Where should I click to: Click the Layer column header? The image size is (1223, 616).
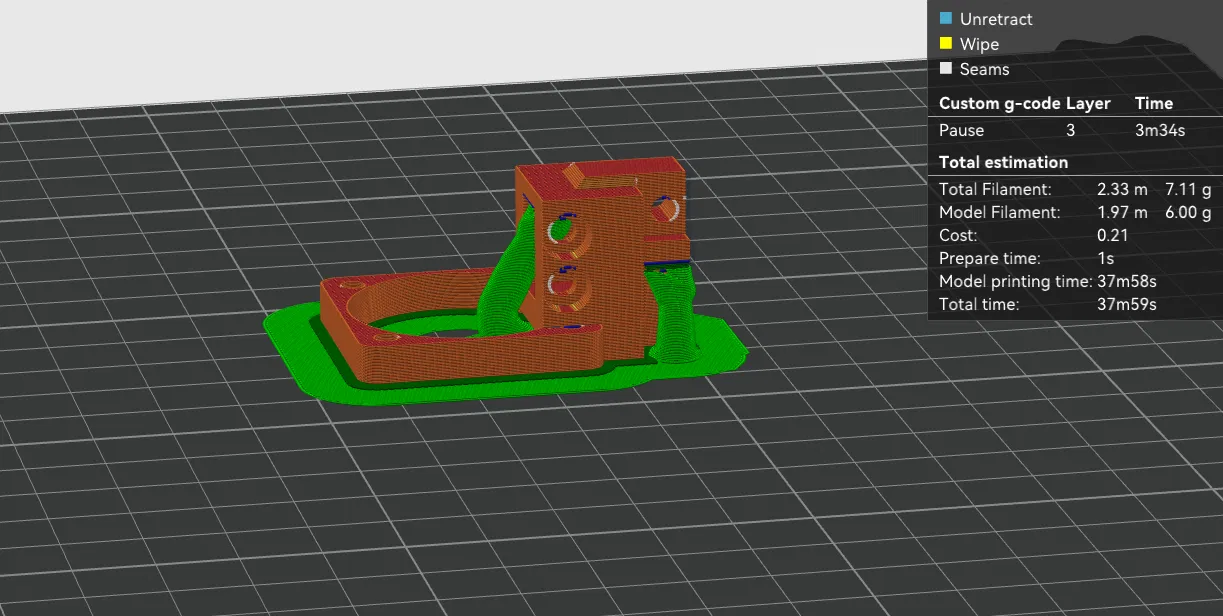(x=1089, y=103)
